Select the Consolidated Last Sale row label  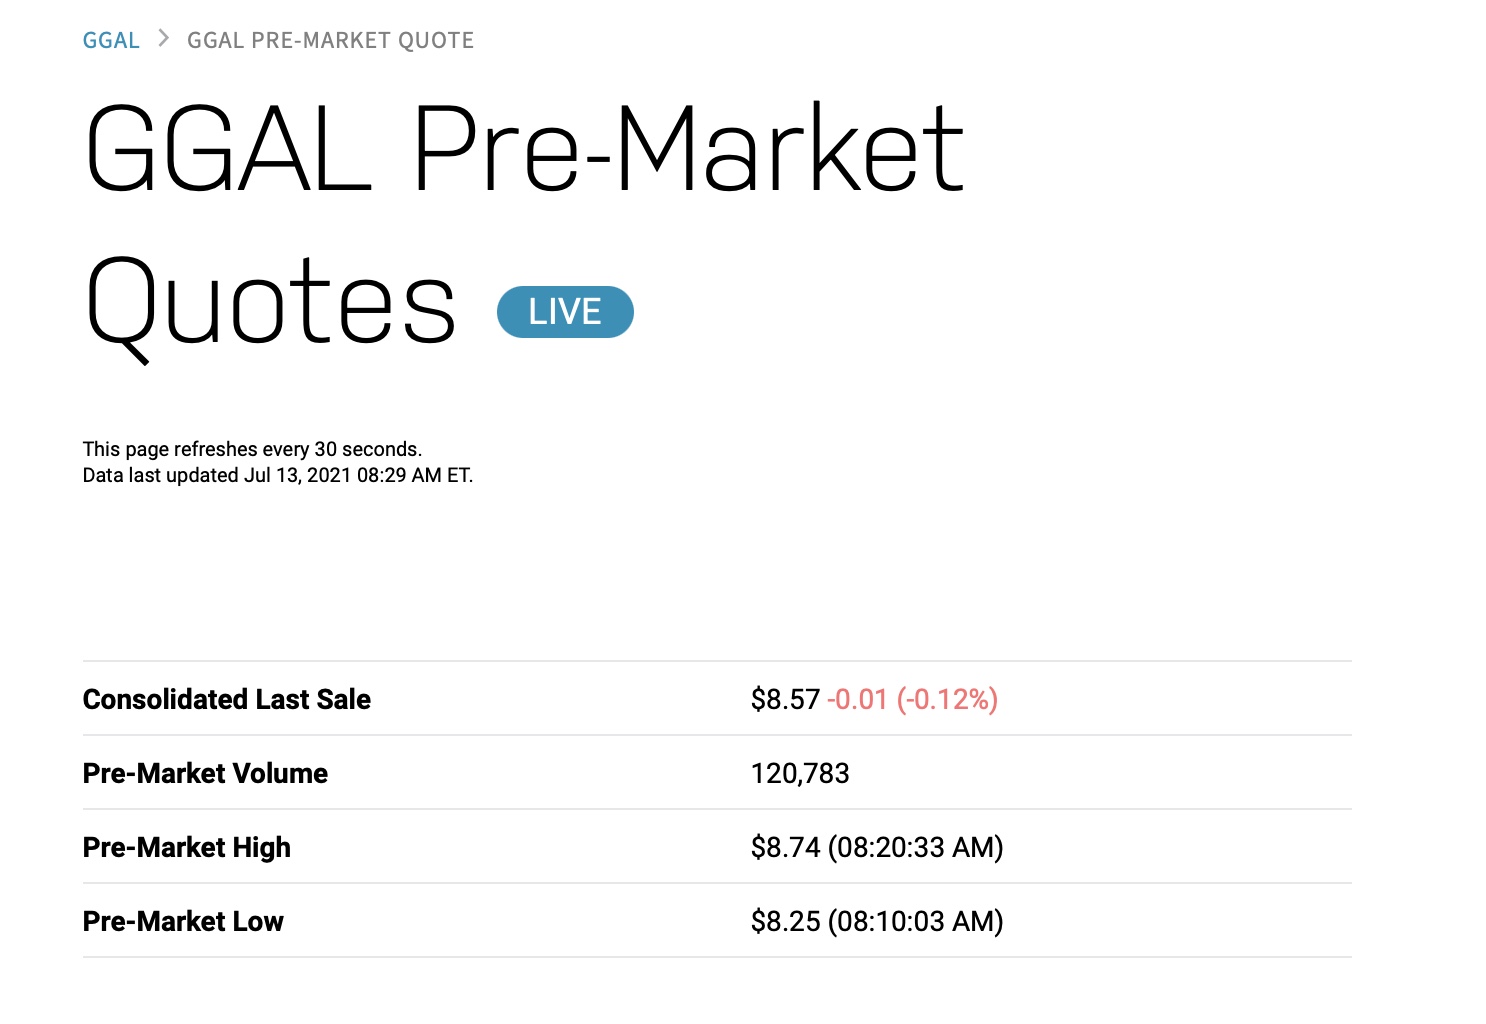click(x=227, y=699)
